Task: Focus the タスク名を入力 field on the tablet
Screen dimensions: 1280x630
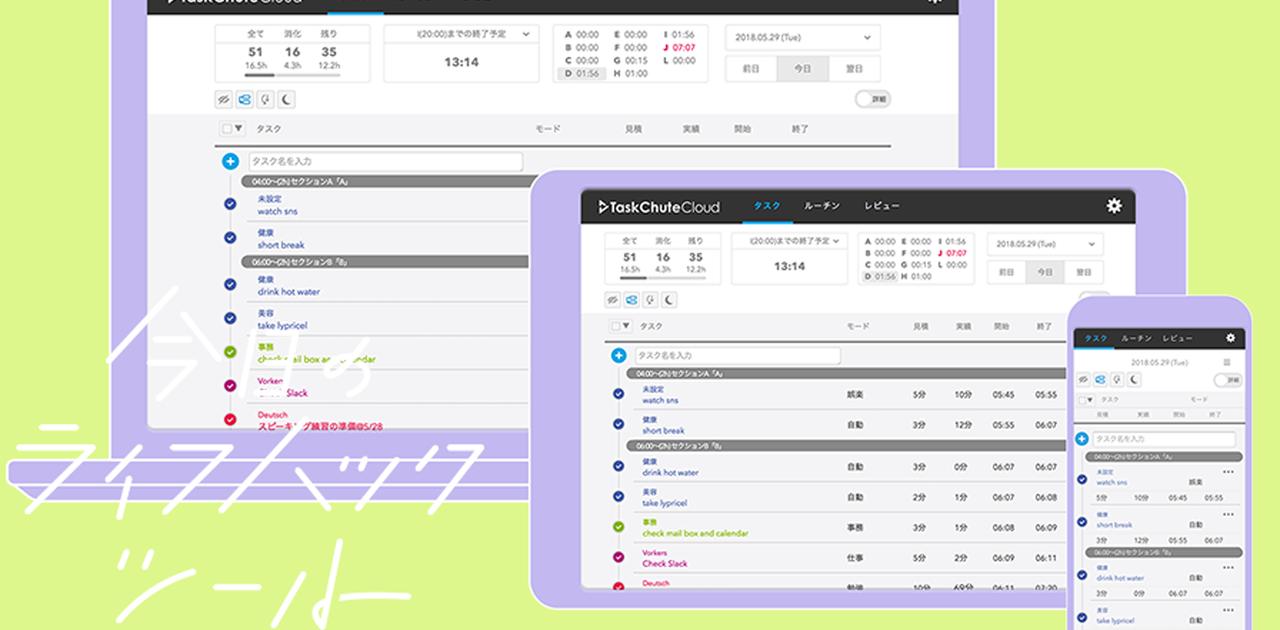Action: [x=738, y=355]
